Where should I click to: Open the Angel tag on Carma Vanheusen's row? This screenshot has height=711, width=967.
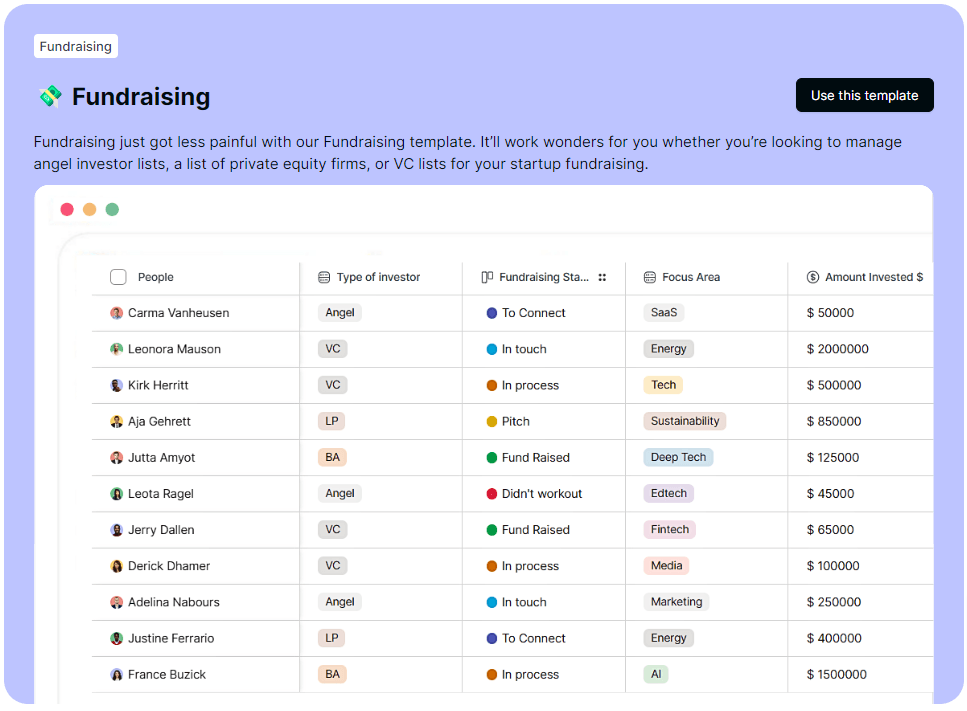coord(339,312)
